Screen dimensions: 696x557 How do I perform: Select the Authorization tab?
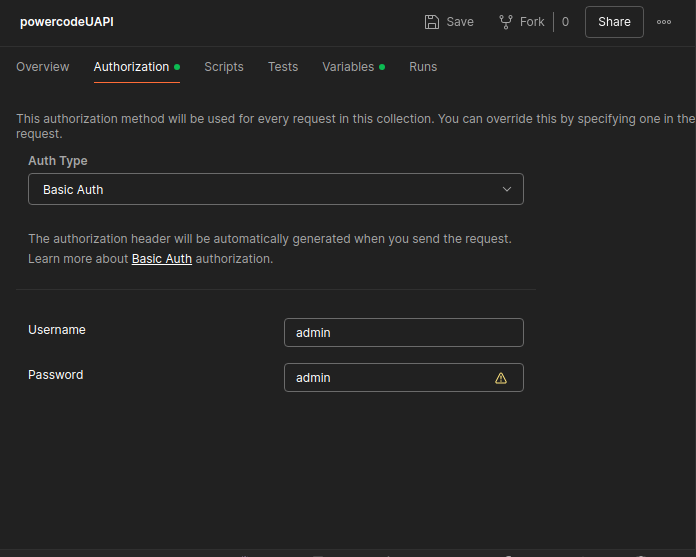pyautogui.click(x=131, y=67)
